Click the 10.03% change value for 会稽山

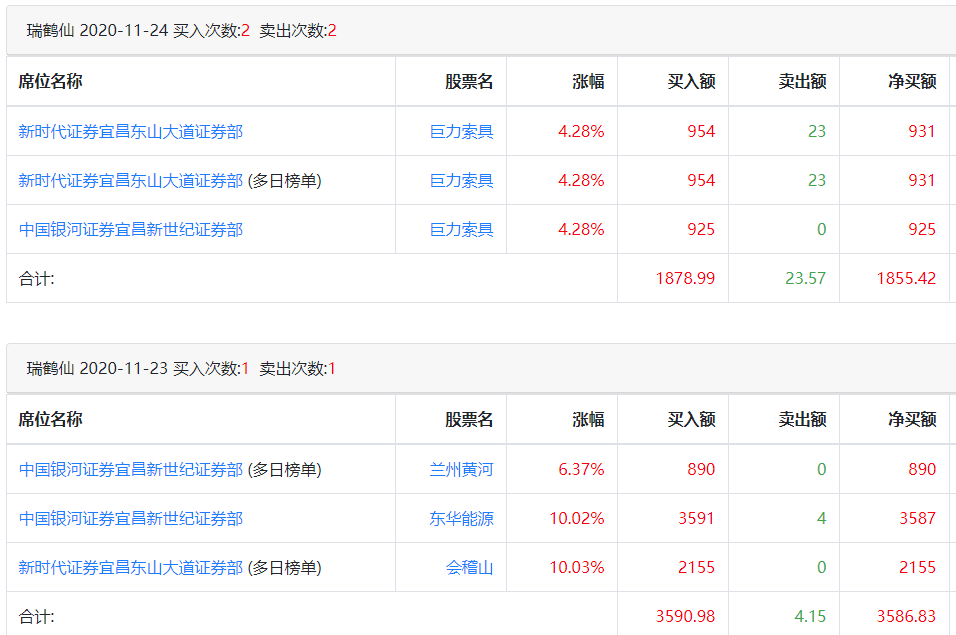576,567
